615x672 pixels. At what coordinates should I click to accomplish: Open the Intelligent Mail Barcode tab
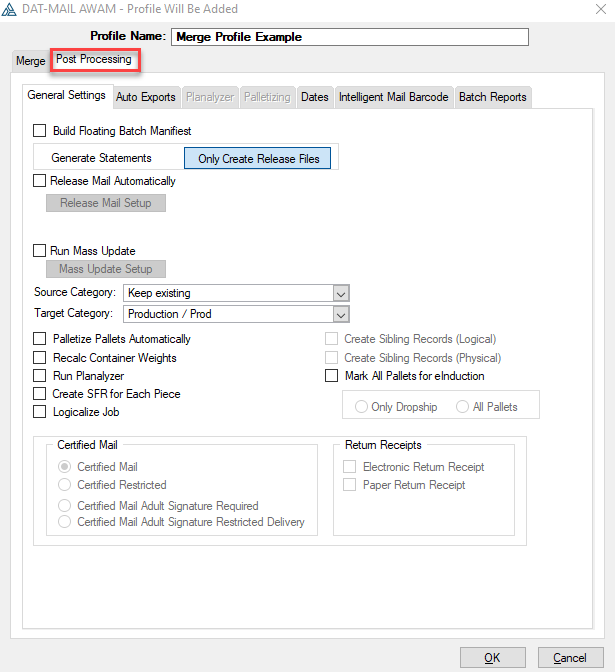click(393, 97)
